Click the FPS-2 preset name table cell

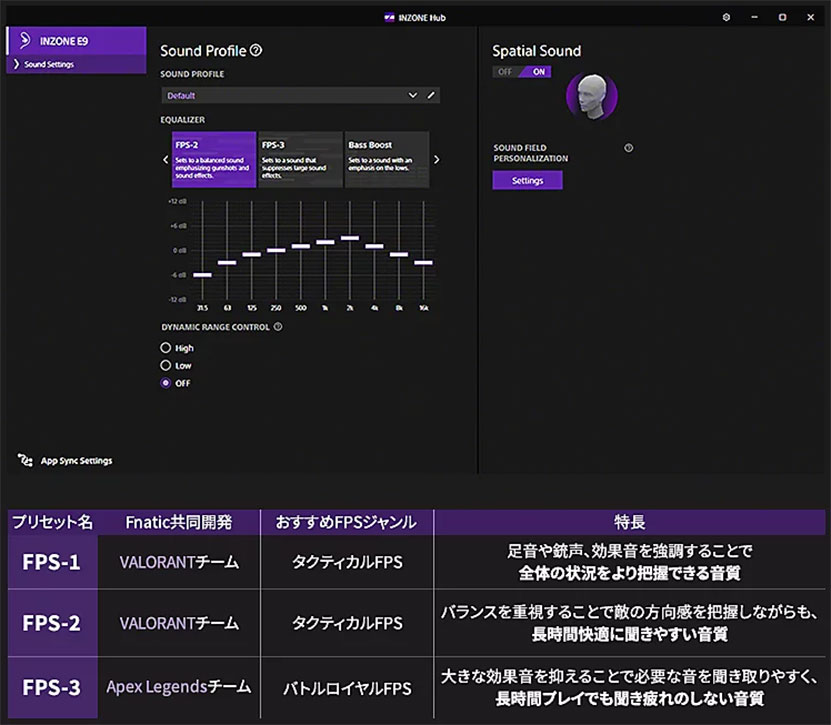coord(52,623)
